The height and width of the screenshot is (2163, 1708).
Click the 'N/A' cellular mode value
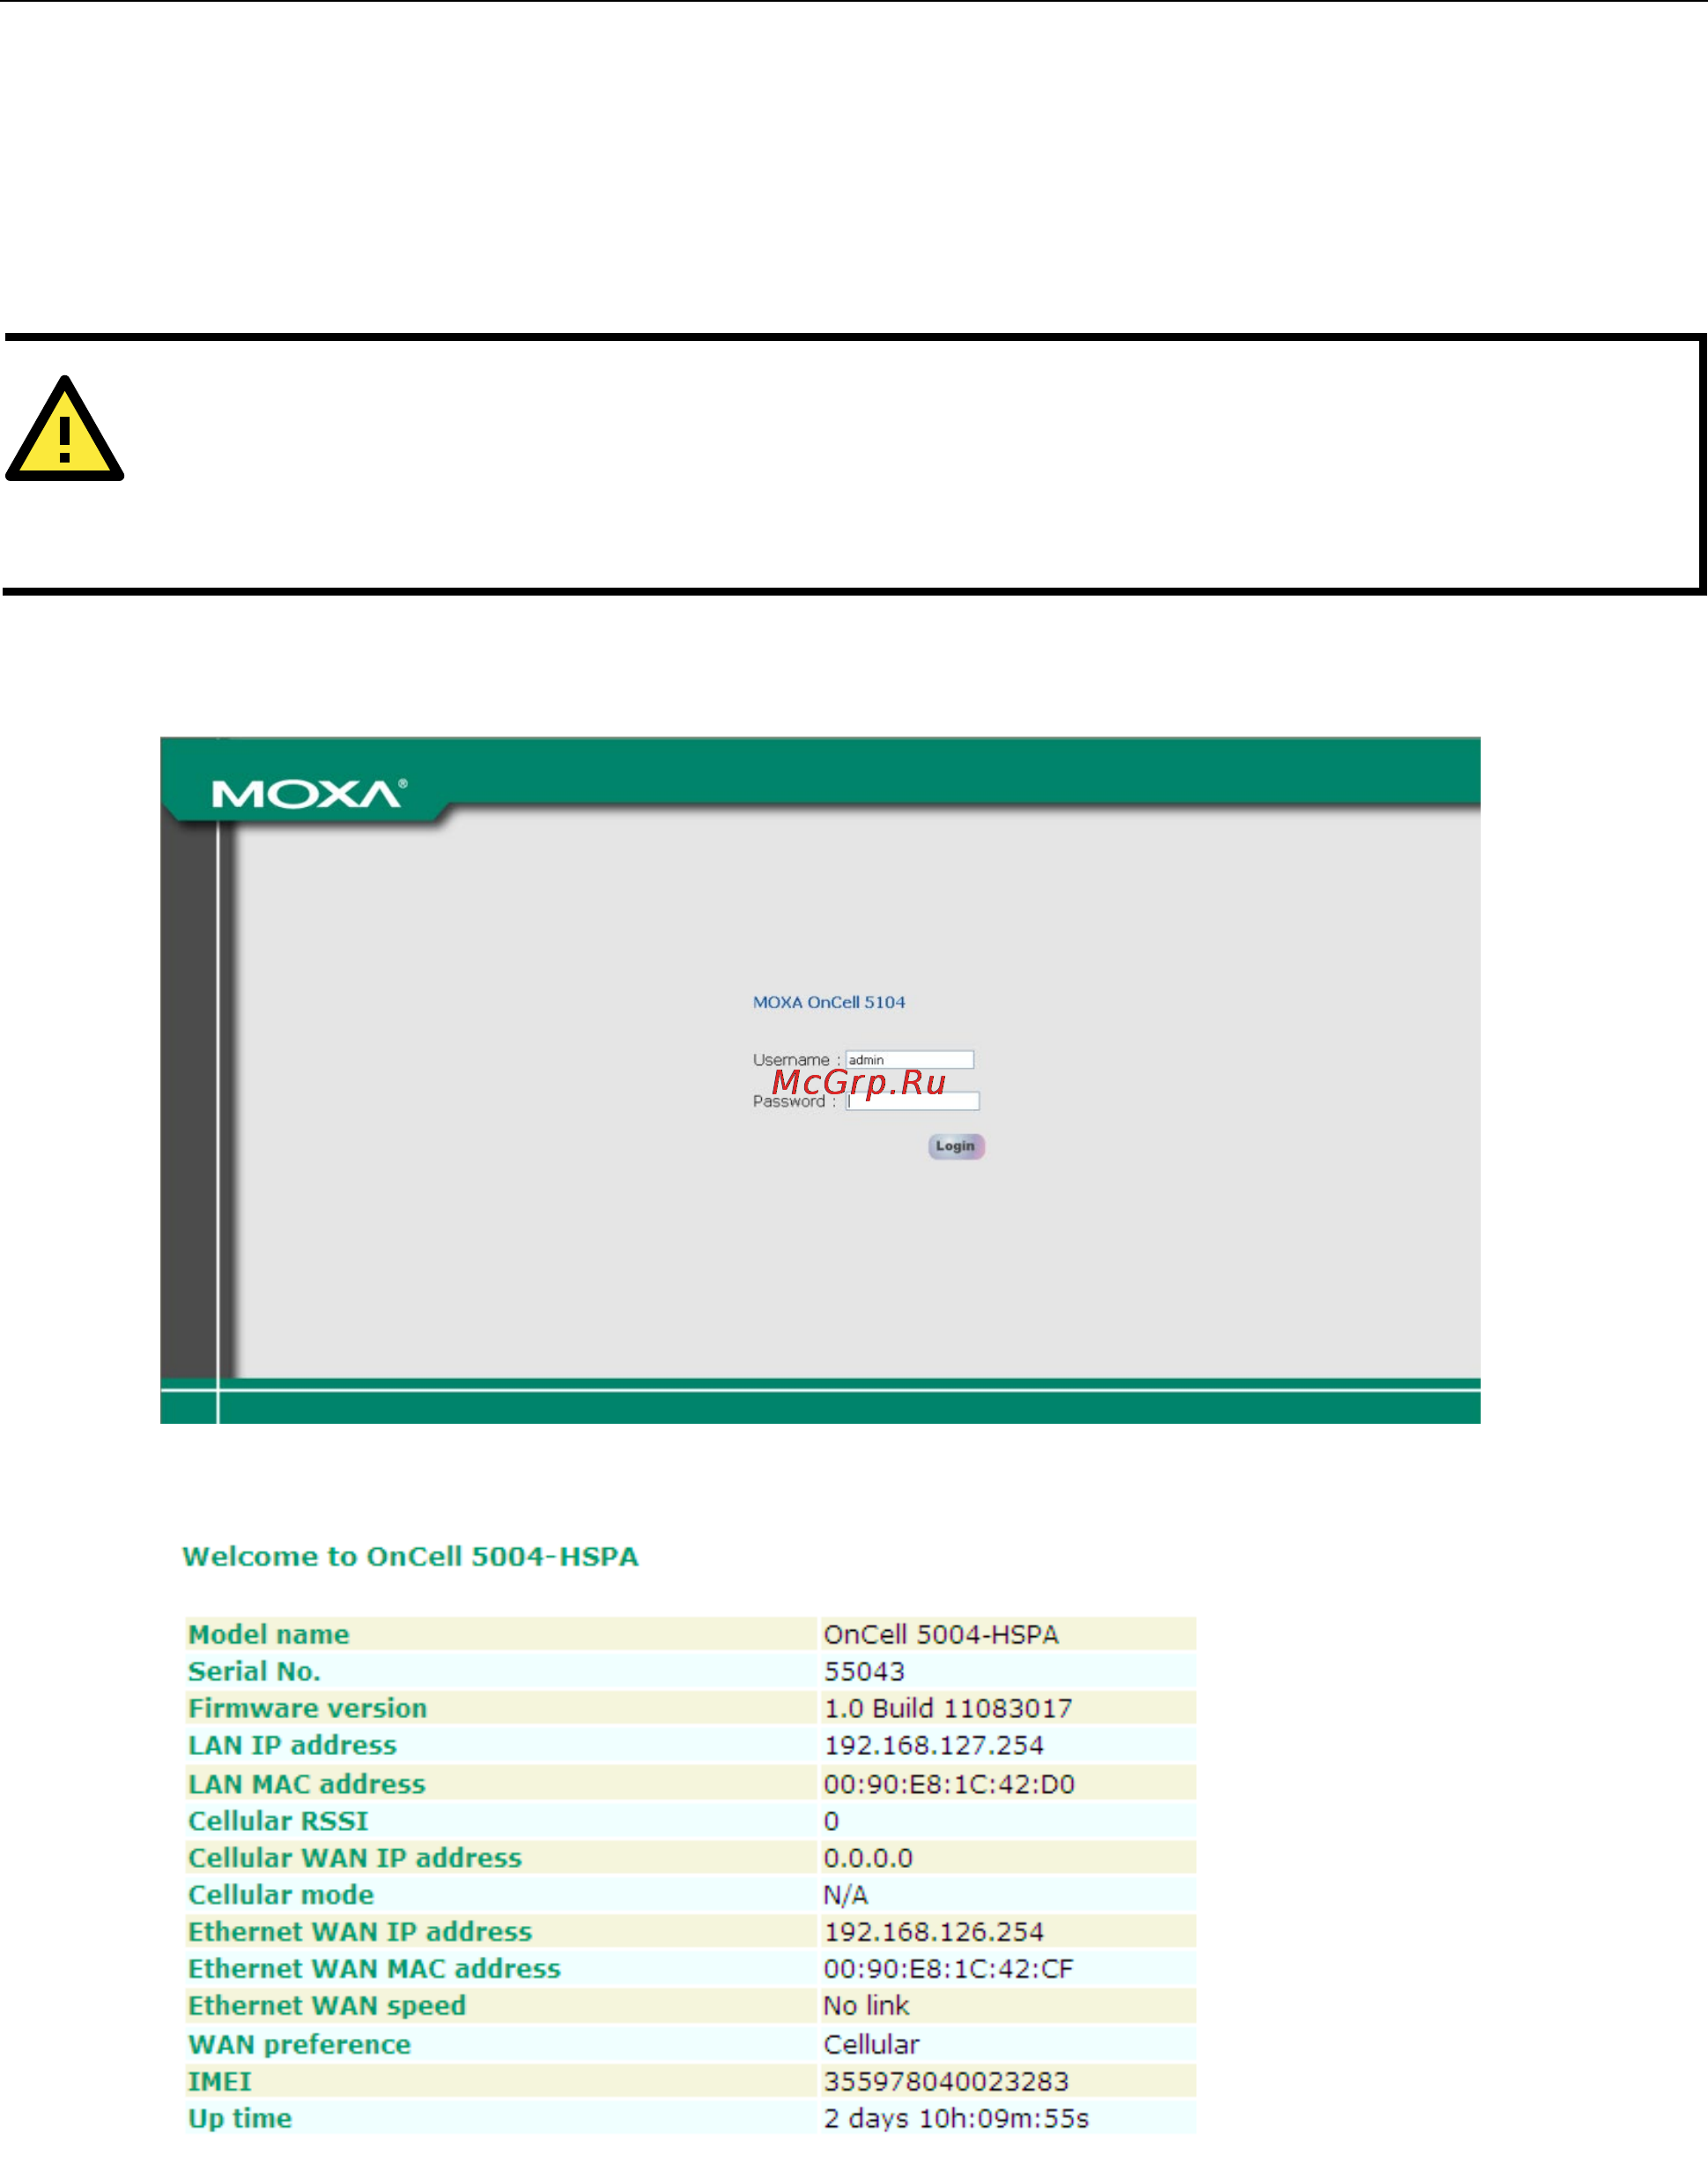(x=846, y=1895)
